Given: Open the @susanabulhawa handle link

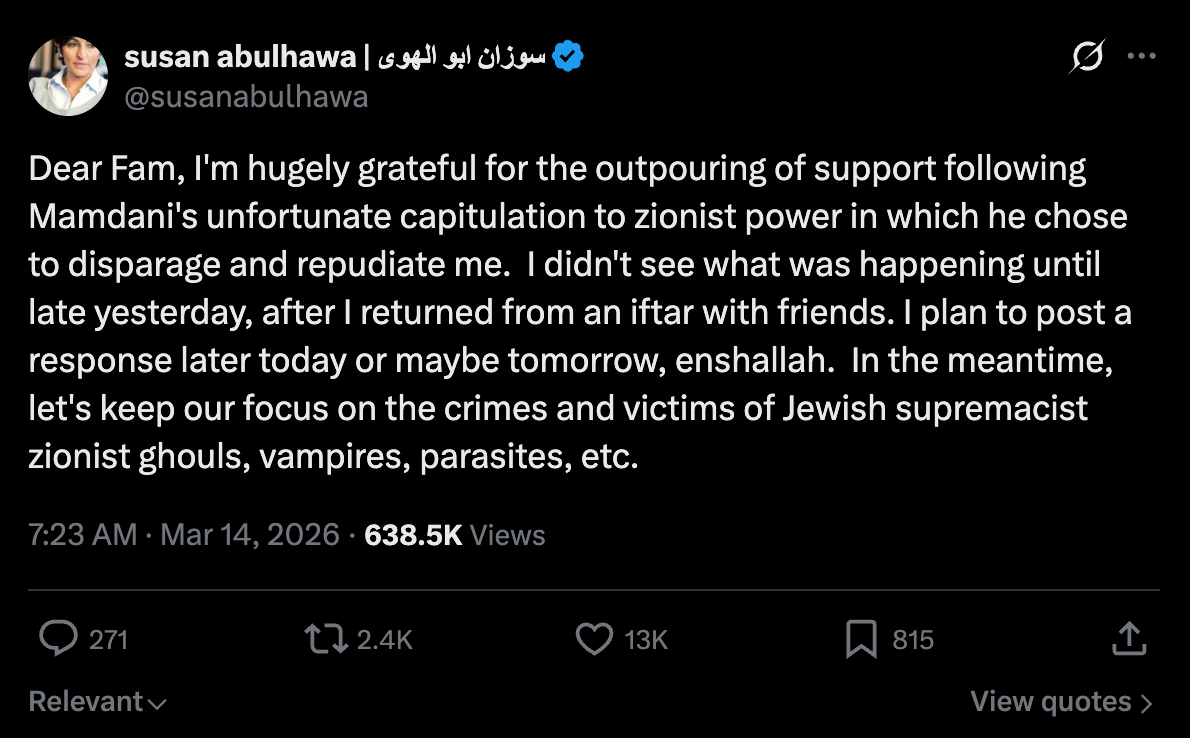Looking at the screenshot, I should click(x=246, y=97).
